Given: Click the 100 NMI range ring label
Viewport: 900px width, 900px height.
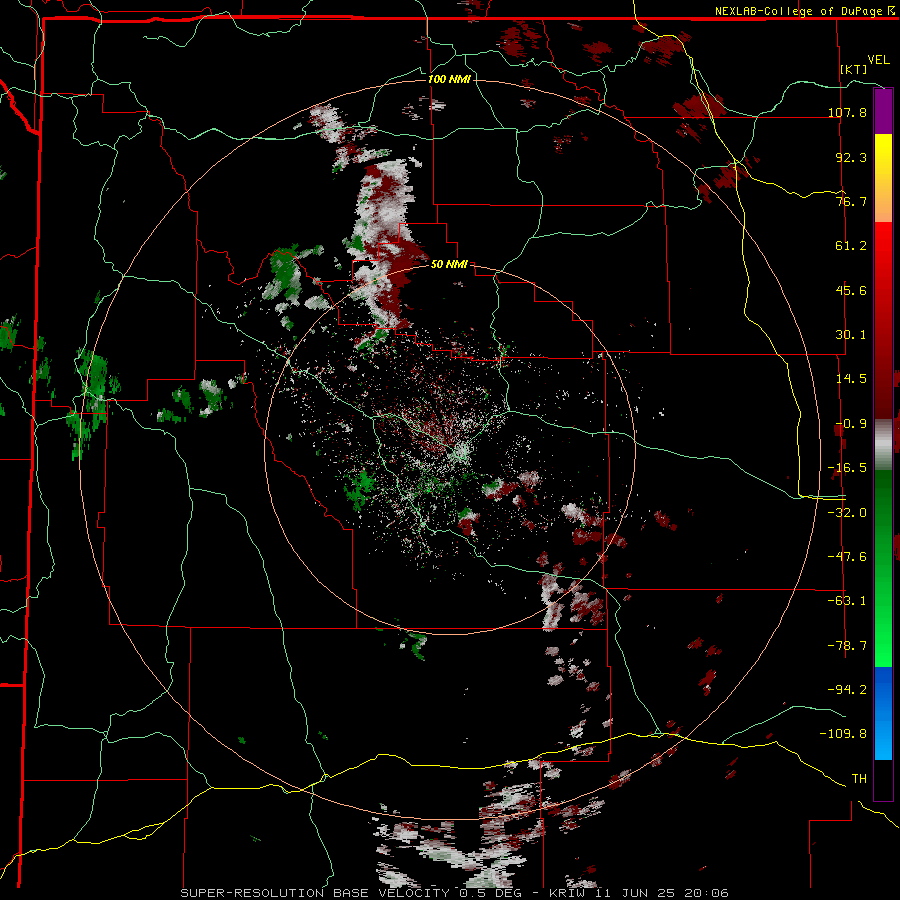Looking at the screenshot, I should pyautogui.click(x=449, y=79).
